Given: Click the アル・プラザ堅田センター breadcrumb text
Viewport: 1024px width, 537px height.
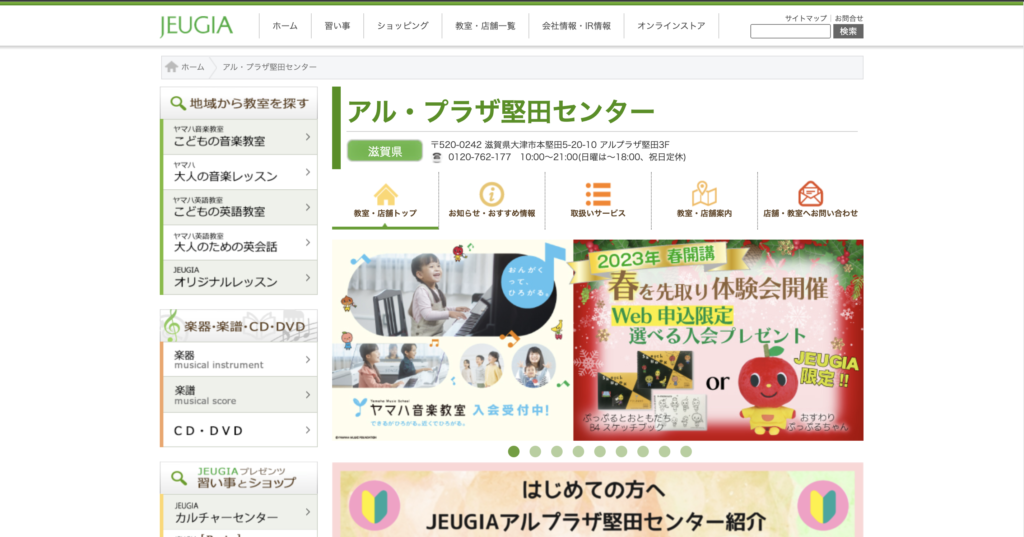Looking at the screenshot, I should tap(269, 67).
